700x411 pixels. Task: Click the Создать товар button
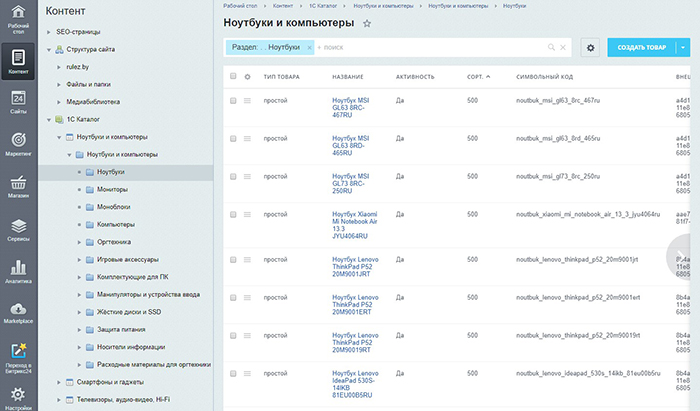click(x=641, y=47)
